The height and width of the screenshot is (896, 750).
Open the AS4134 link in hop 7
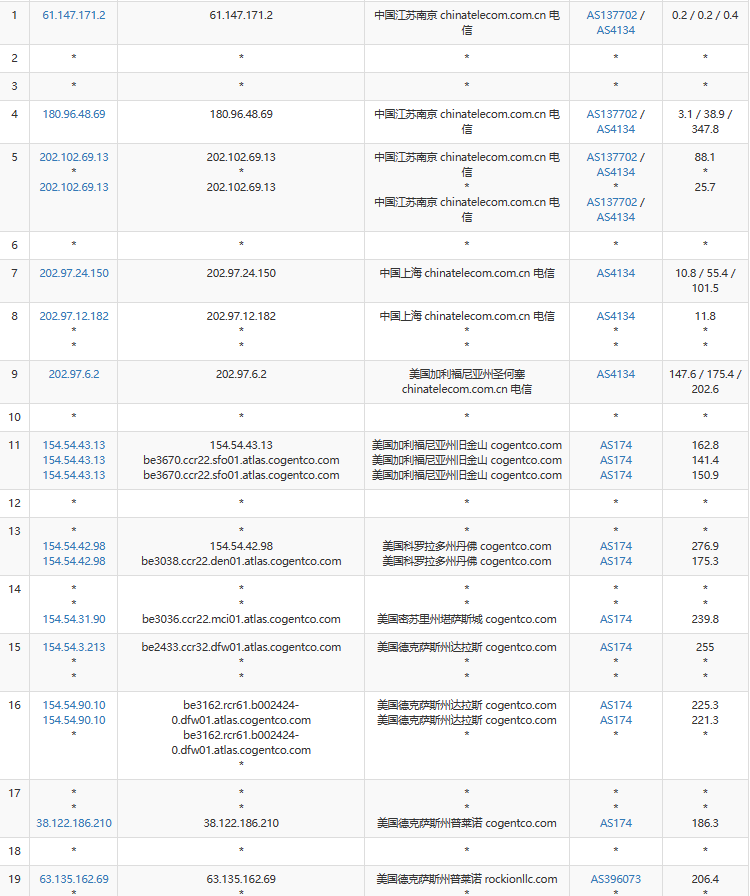(x=616, y=273)
